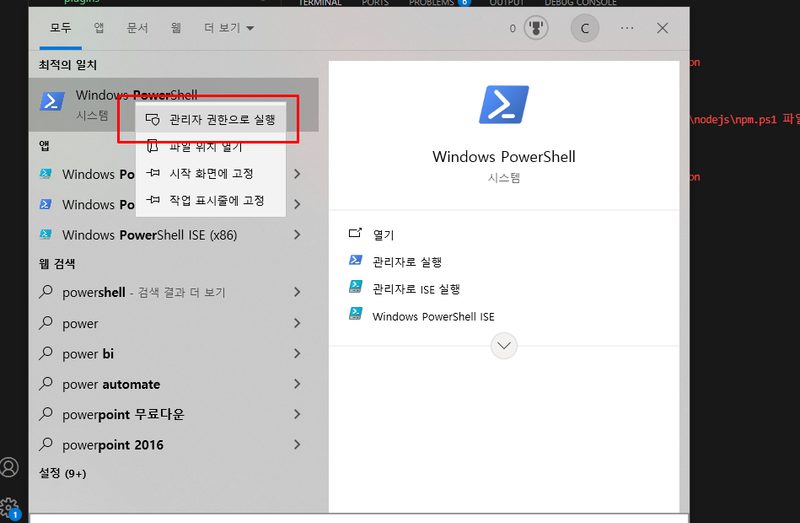The image size is (800, 523).
Task: Expand arrow beside power bi suggestion
Action: point(297,354)
